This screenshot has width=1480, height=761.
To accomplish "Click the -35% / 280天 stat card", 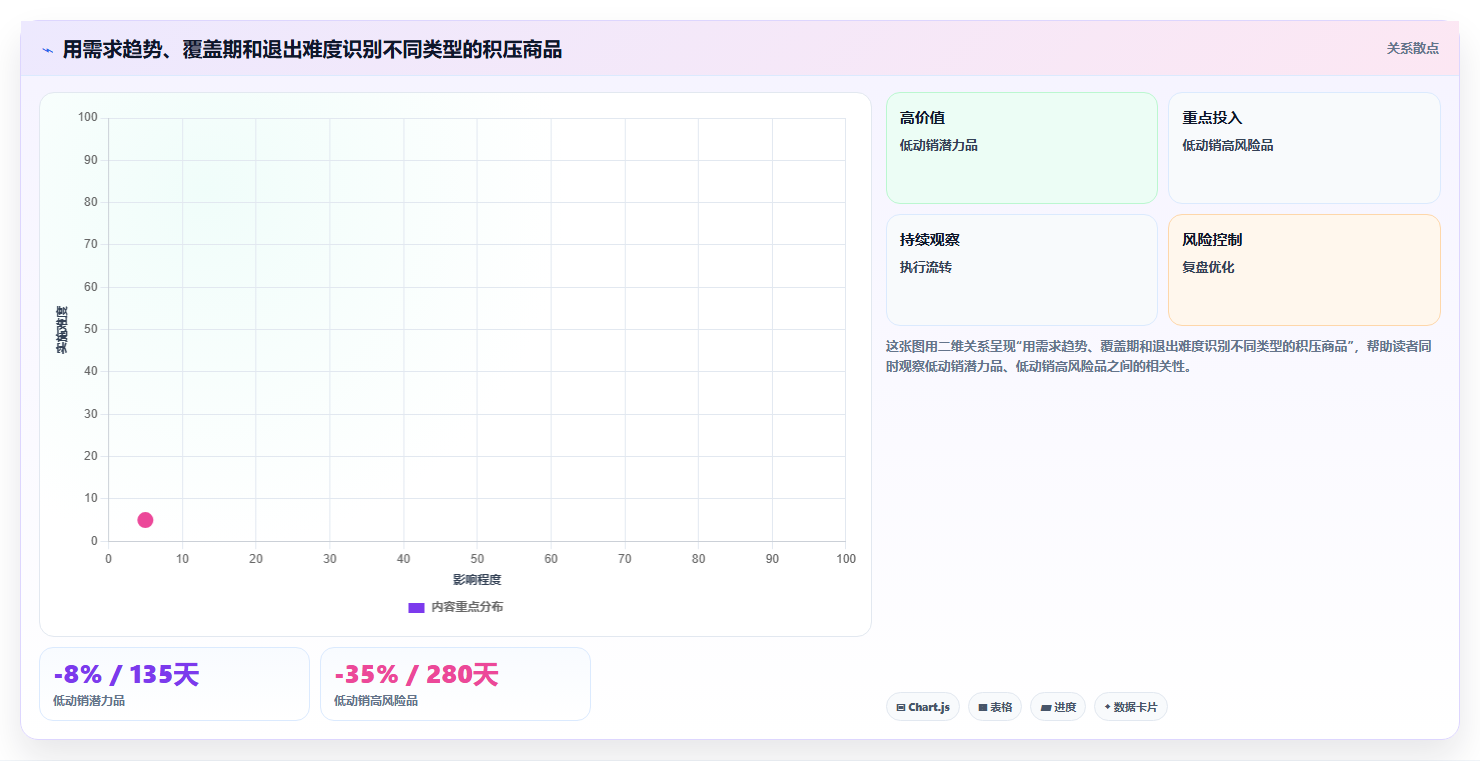I will (x=455, y=684).
